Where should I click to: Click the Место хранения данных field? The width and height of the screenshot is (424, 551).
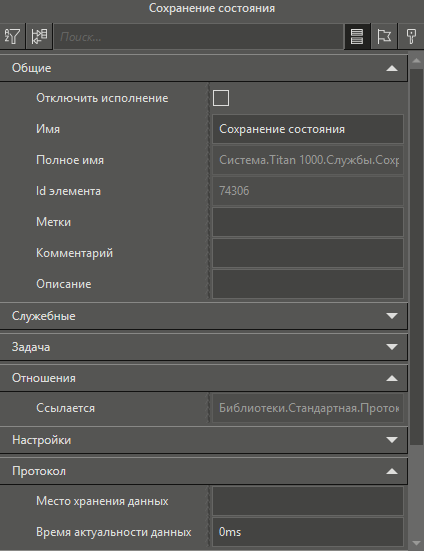point(308,501)
